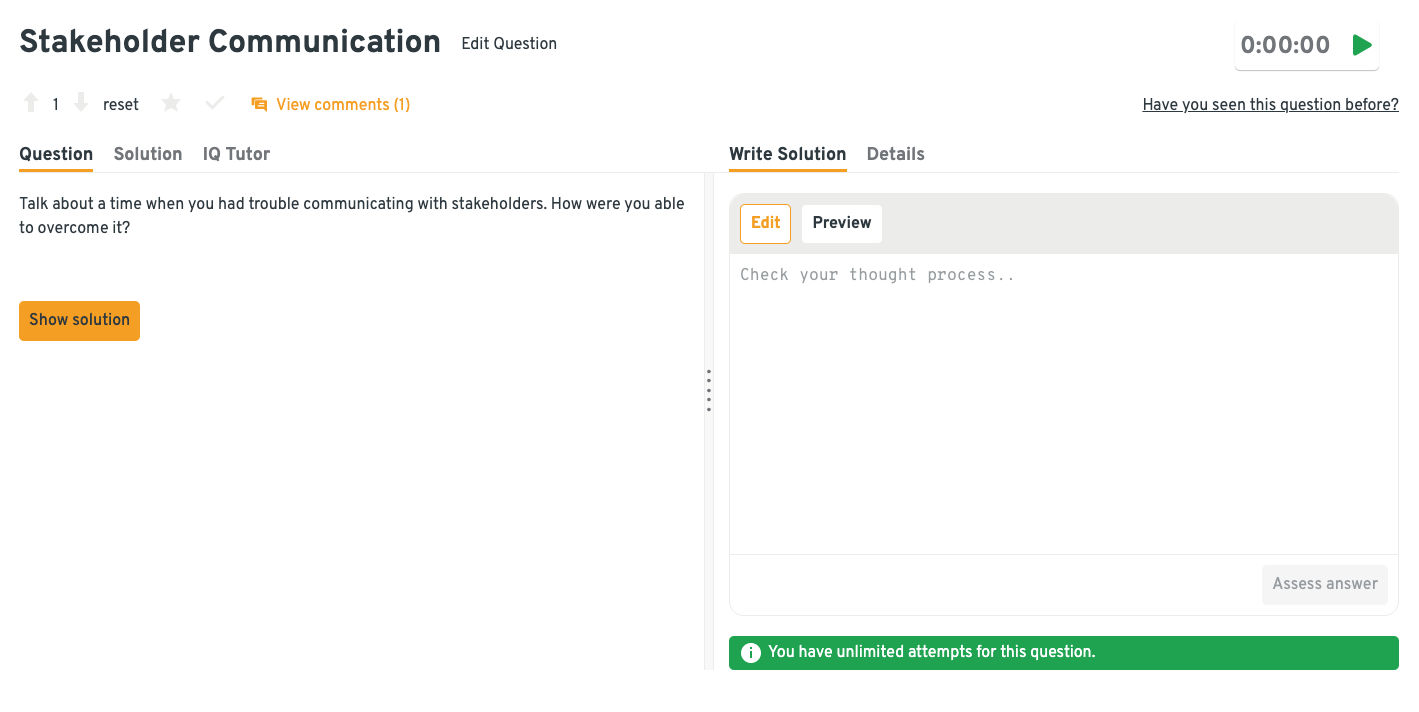Start the timer with the green play icon
The height and width of the screenshot is (712, 1419).
pos(1361,45)
